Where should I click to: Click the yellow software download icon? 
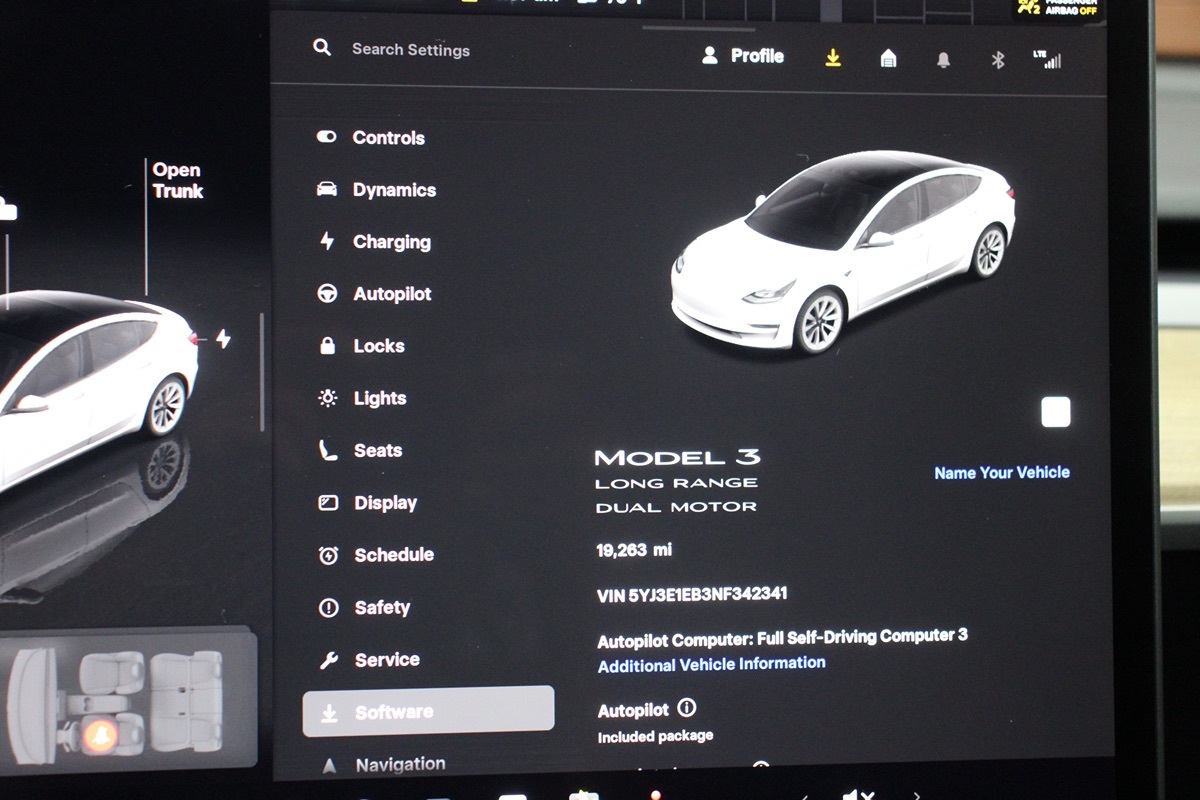833,59
